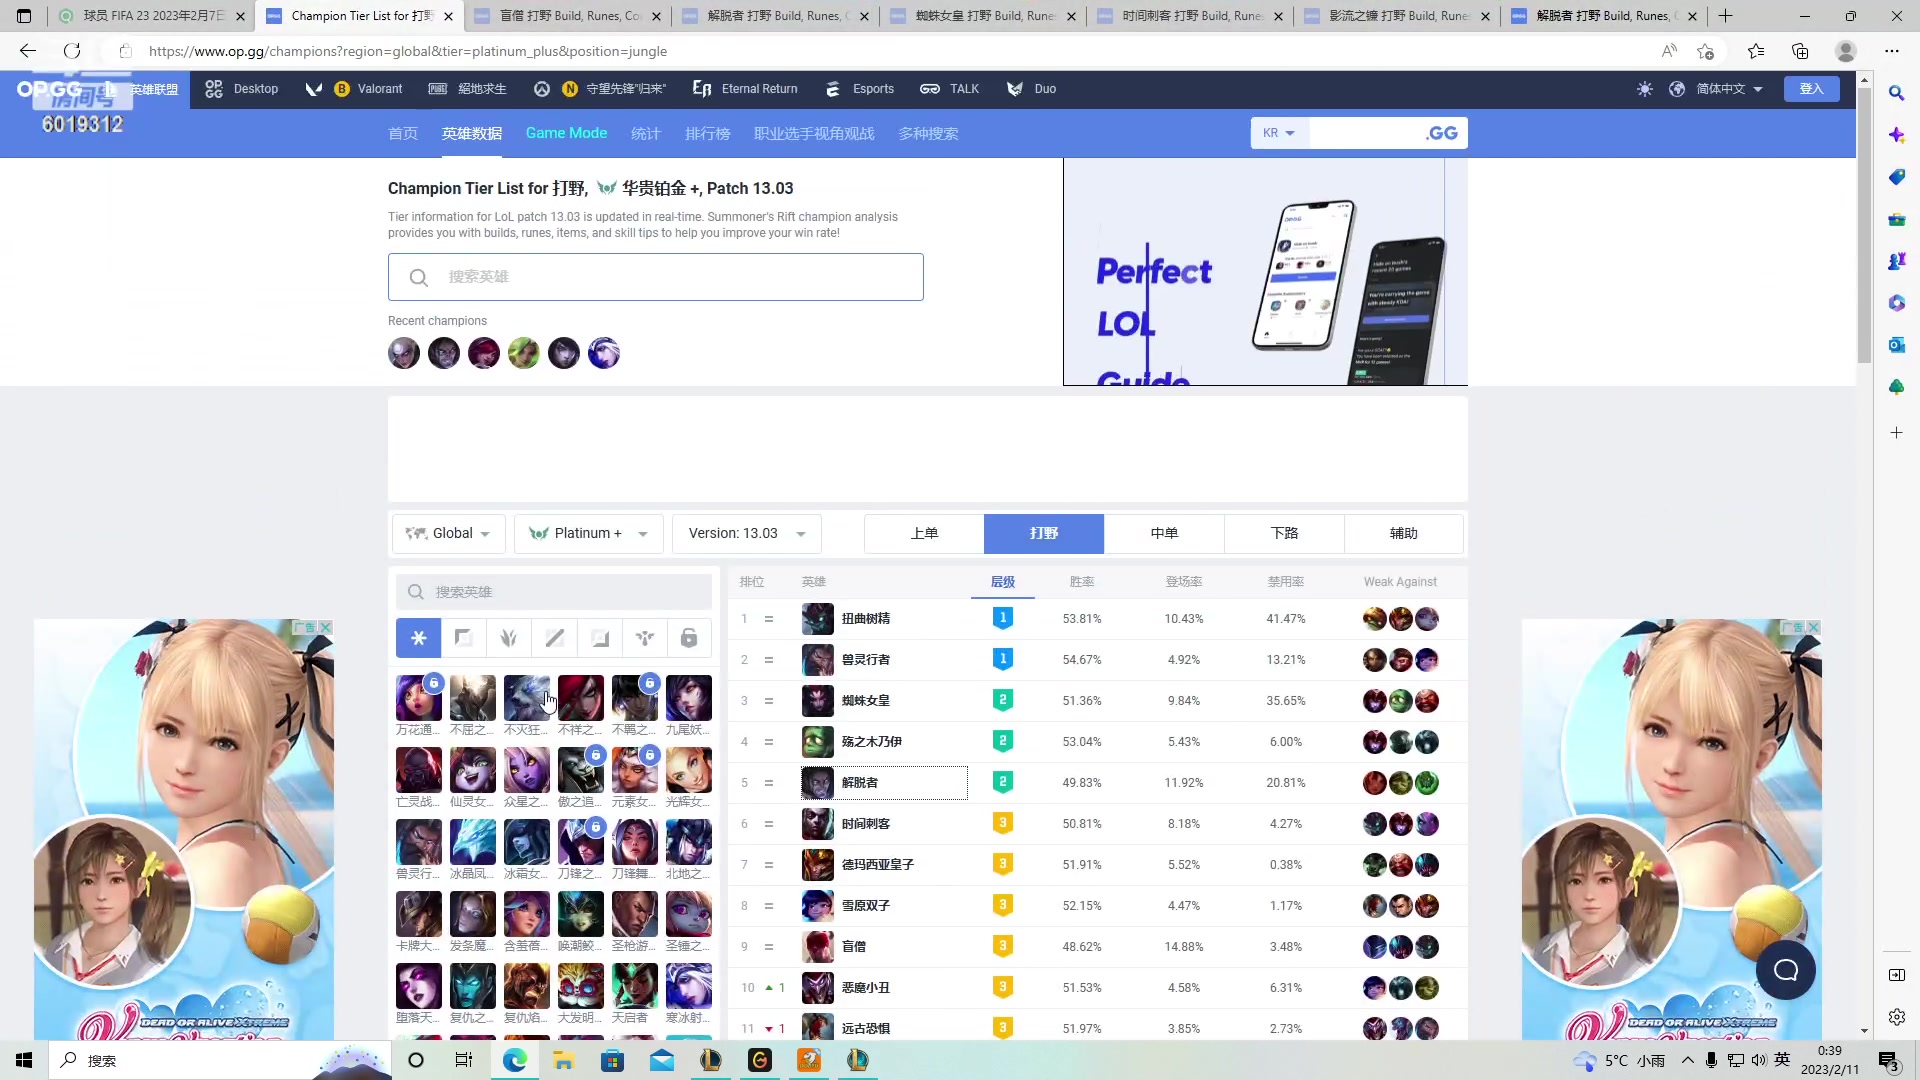Open the 简体中文 language dropdown

pyautogui.click(x=1729, y=89)
